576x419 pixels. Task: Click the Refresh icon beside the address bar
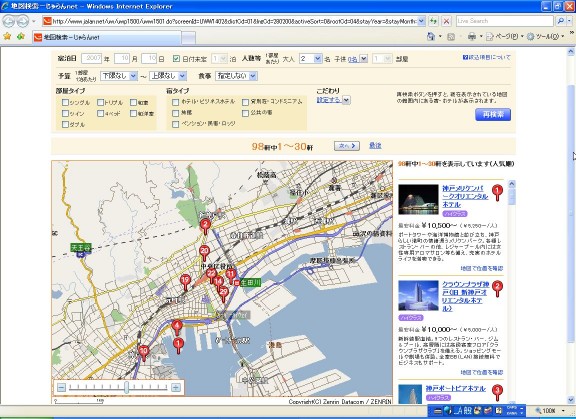click(x=433, y=21)
